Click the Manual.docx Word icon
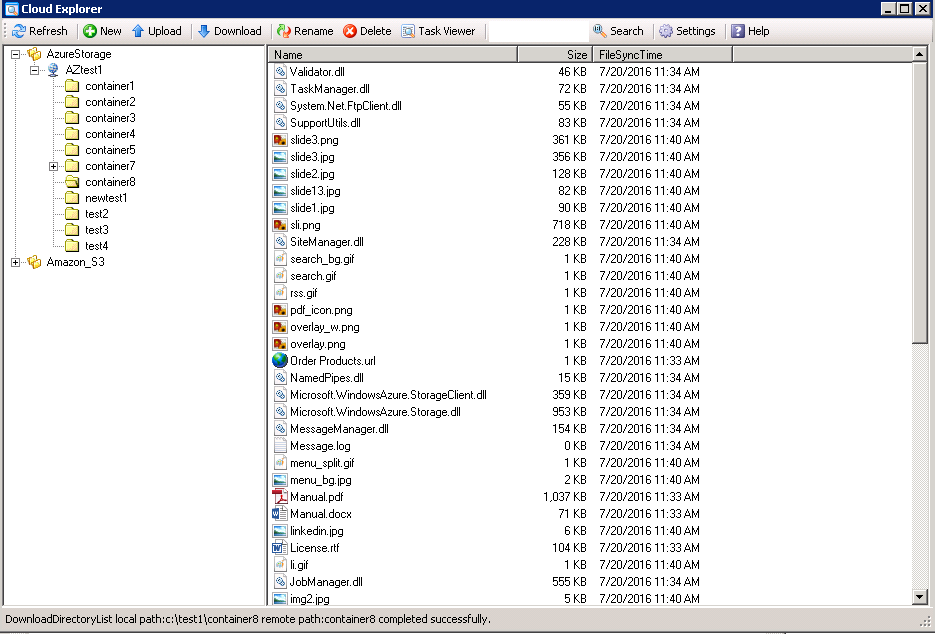 (x=280, y=514)
